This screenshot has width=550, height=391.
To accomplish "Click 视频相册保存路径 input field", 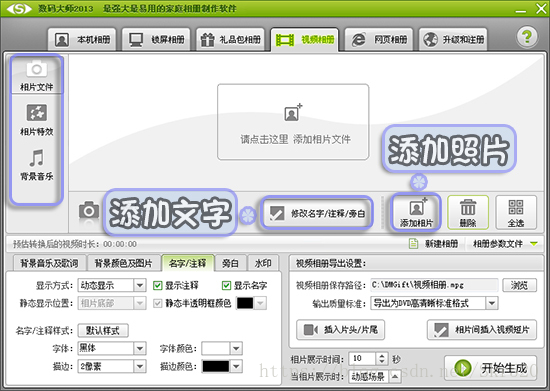I will click(x=434, y=285).
